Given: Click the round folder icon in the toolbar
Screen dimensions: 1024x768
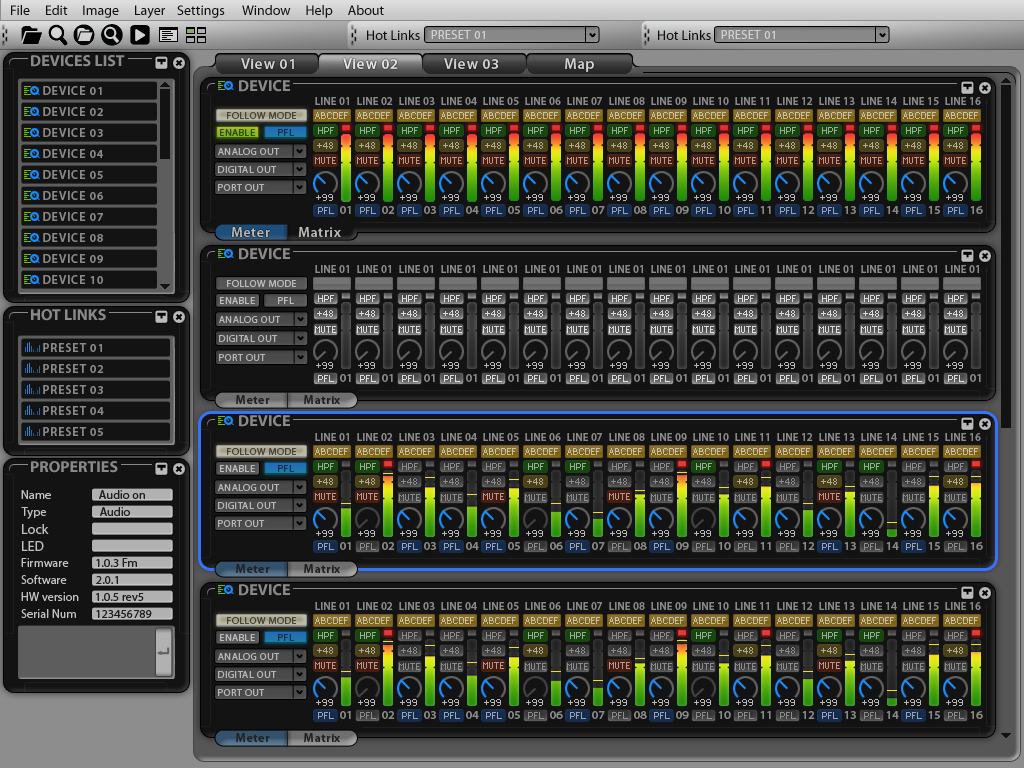Looking at the screenshot, I should click(84, 35).
